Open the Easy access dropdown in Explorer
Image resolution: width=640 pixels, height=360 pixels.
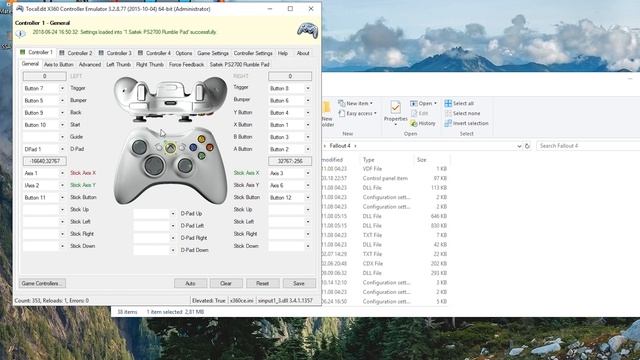[357, 113]
